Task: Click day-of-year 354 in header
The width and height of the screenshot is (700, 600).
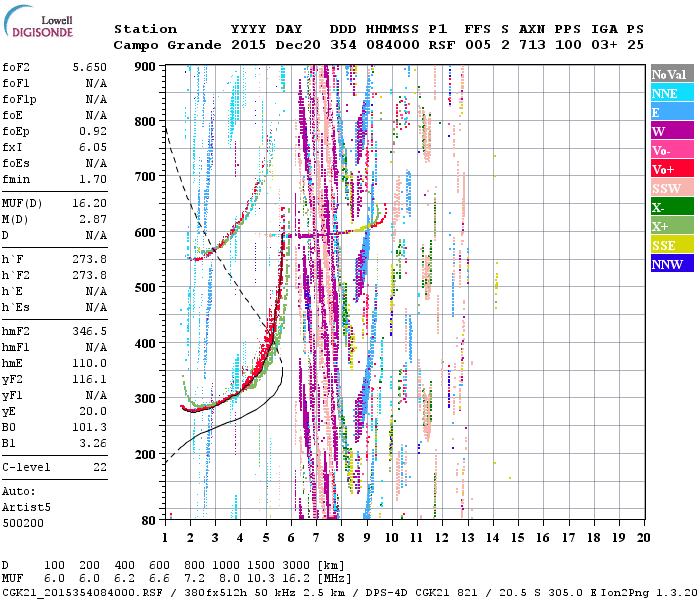Action: click(x=343, y=45)
